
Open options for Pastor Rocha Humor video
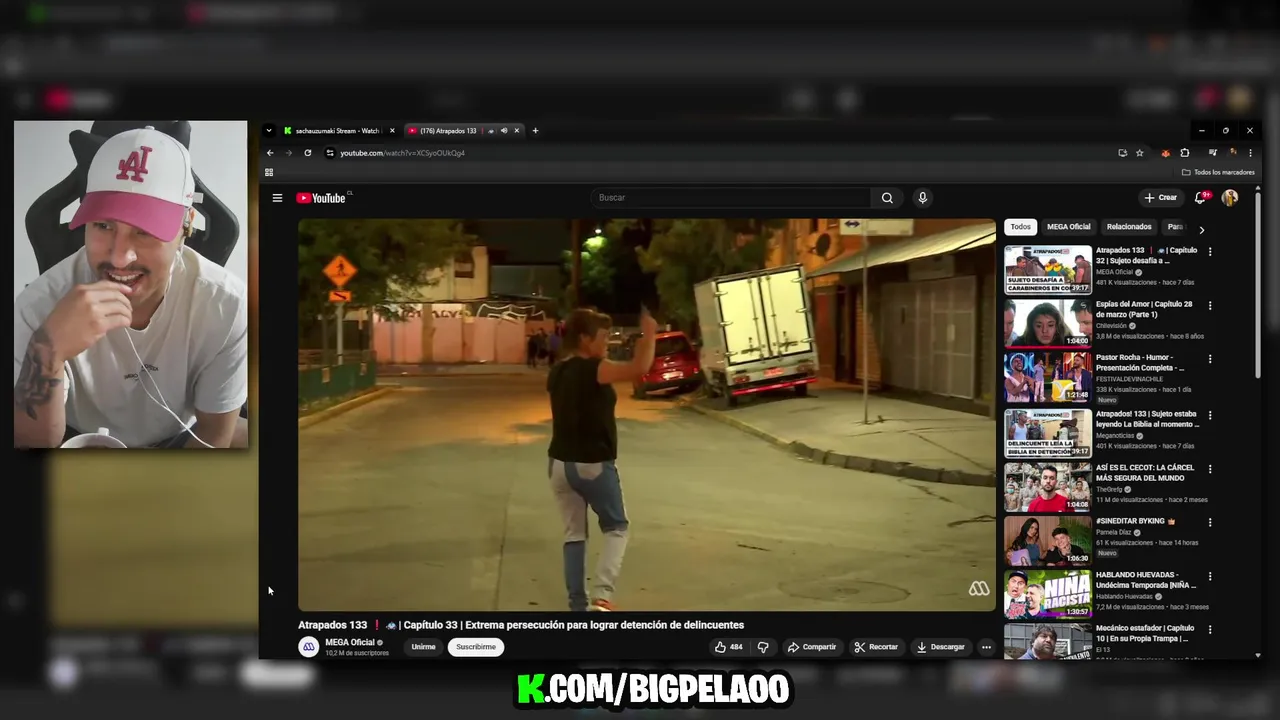click(1210, 359)
